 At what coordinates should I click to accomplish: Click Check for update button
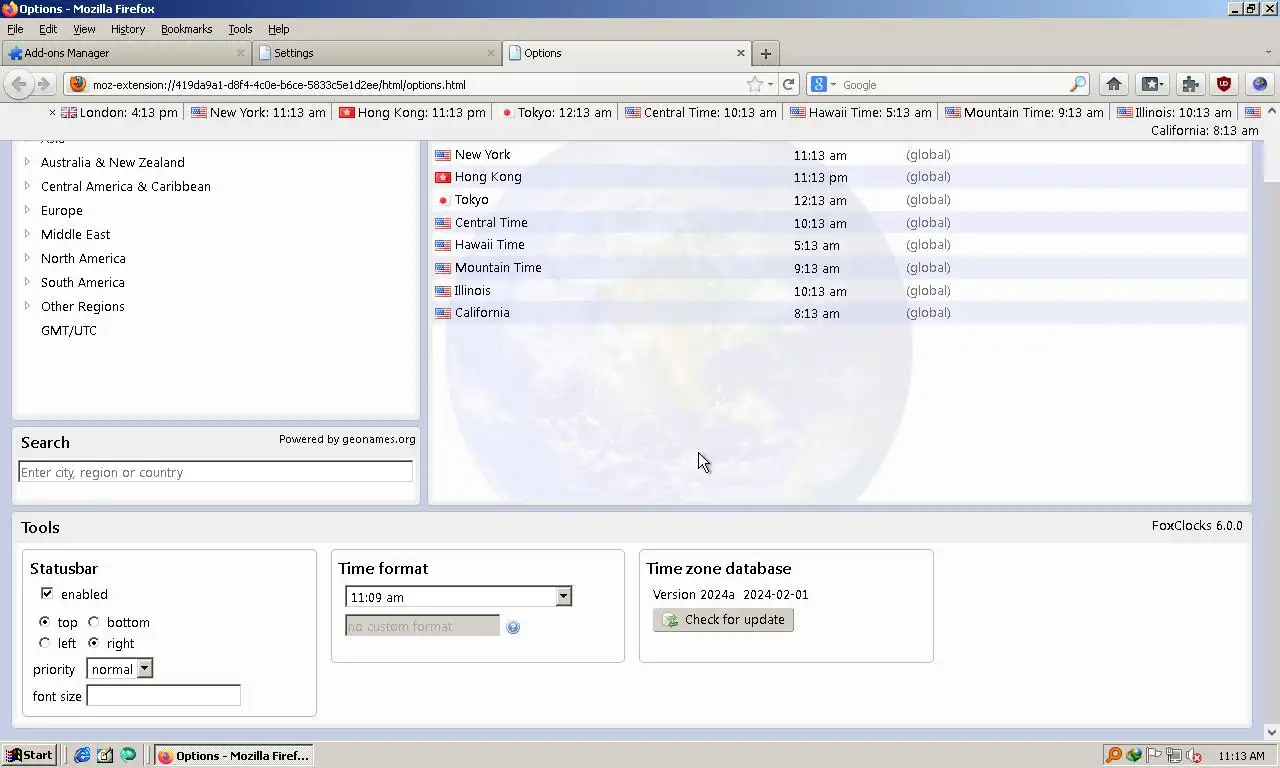pos(724,620)
